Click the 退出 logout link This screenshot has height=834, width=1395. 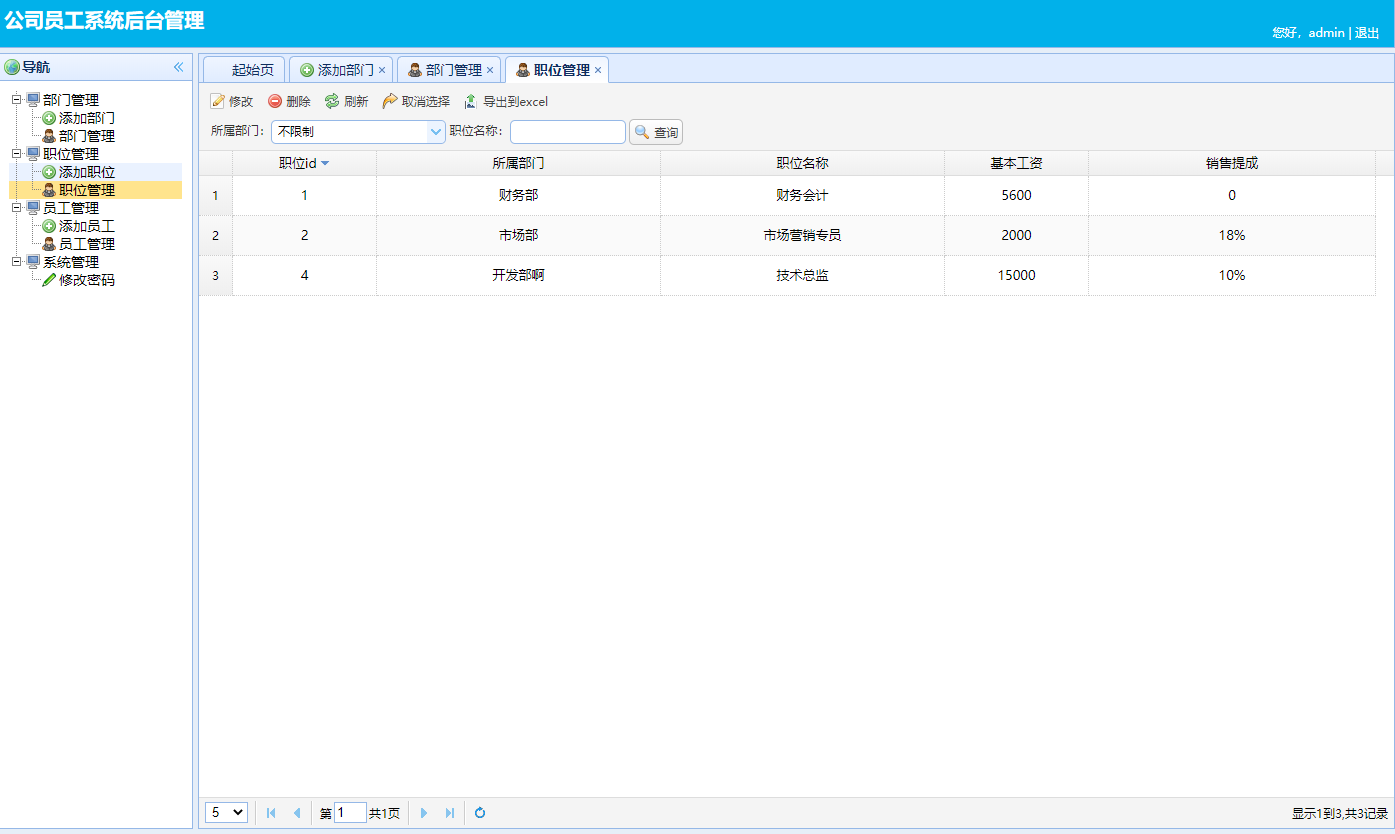tap(1366, 32)
